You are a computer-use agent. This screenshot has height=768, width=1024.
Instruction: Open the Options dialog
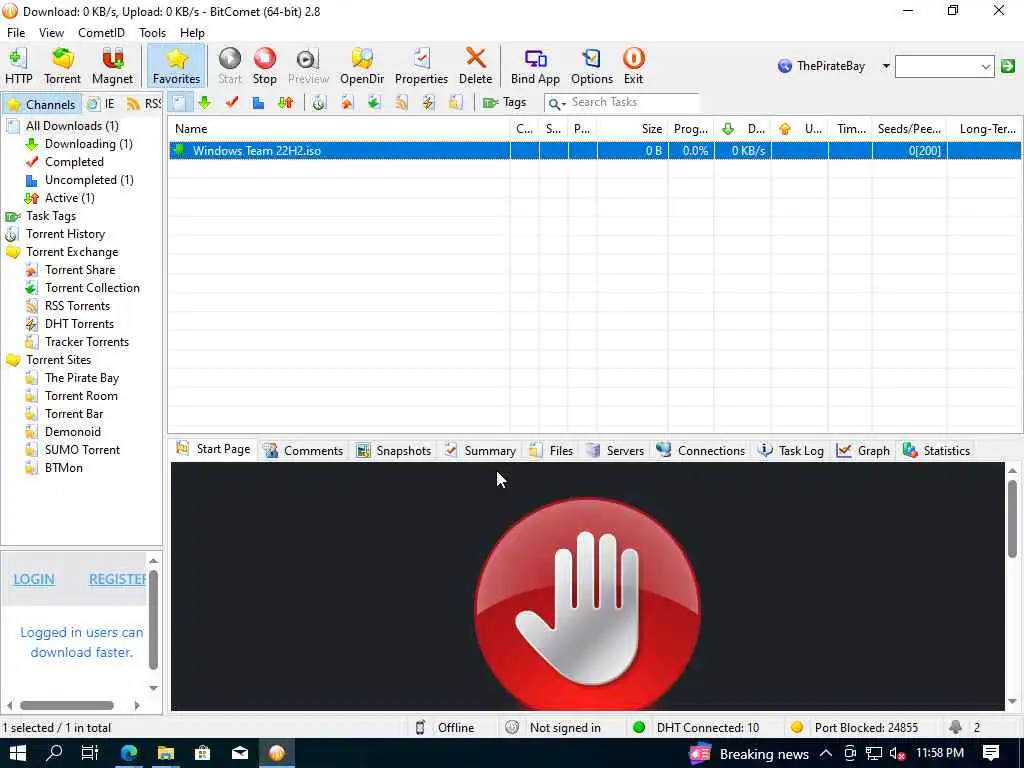(x=592, y=66)
